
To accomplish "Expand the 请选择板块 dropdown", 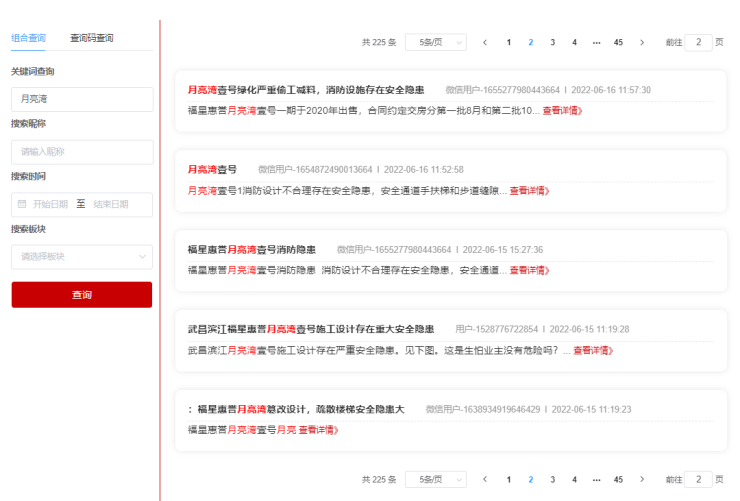I will [x=82, y=257].
